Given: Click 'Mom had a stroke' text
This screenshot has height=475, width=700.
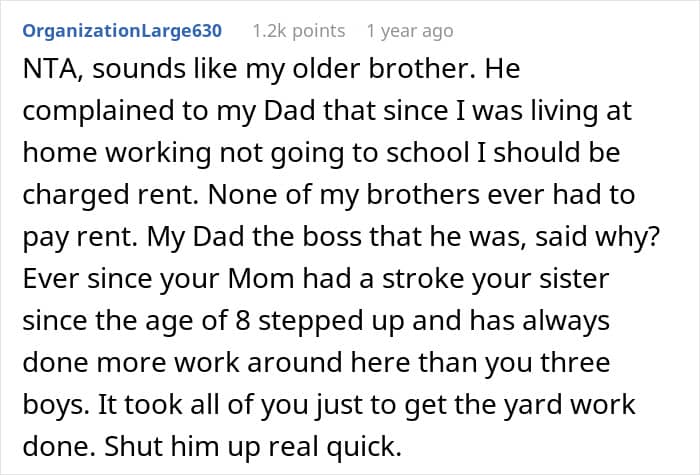Looking at the screenshot, I should (x=346, y=279).
